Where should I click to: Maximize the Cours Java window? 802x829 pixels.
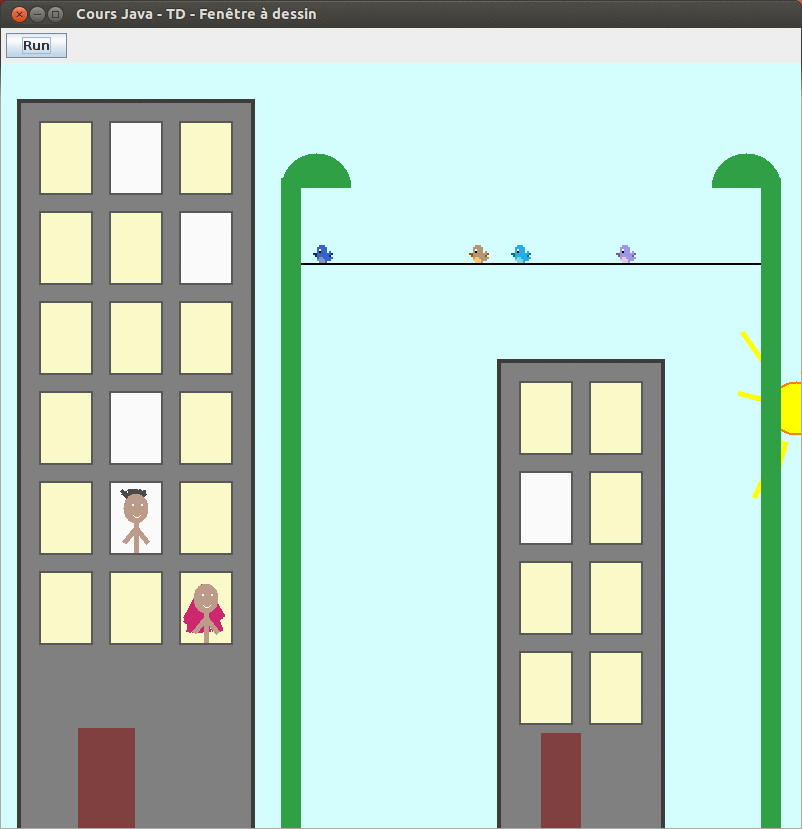pyautogui.click(x=55, y=14)
